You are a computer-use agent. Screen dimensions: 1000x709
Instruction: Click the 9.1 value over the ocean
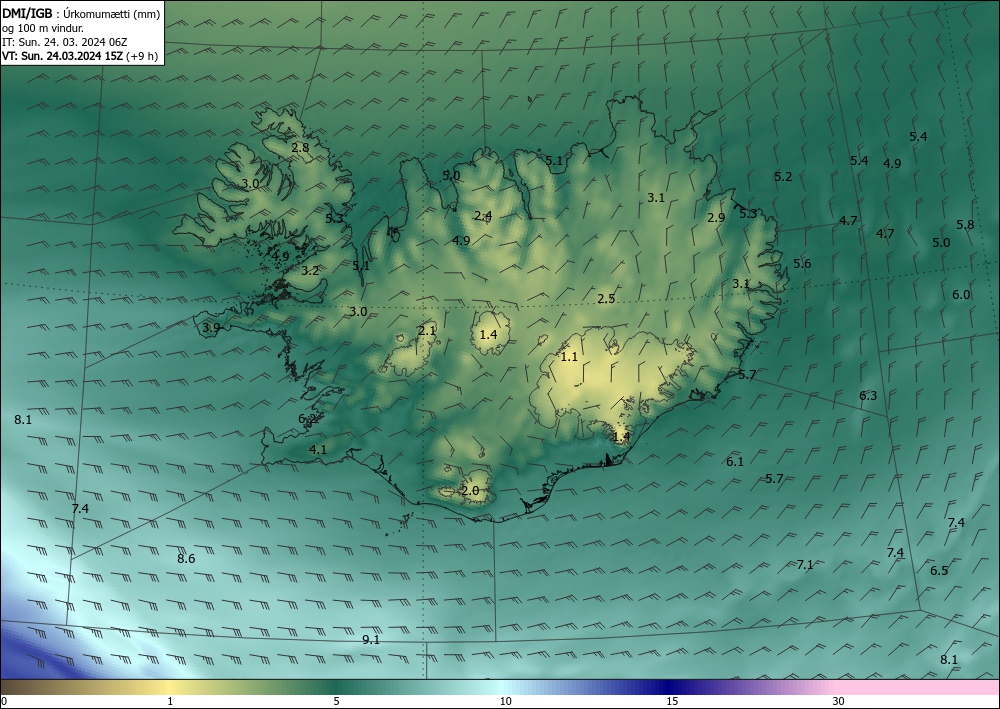(x=371, y=640)
